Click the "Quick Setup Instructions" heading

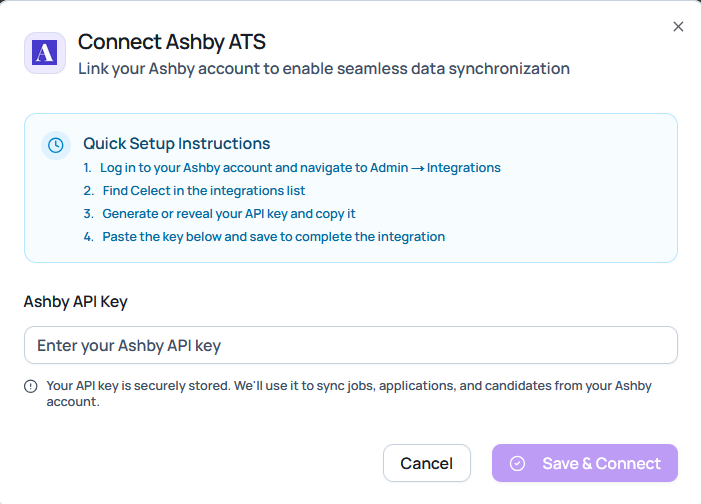pyautogui.click(x=176, y=143)
